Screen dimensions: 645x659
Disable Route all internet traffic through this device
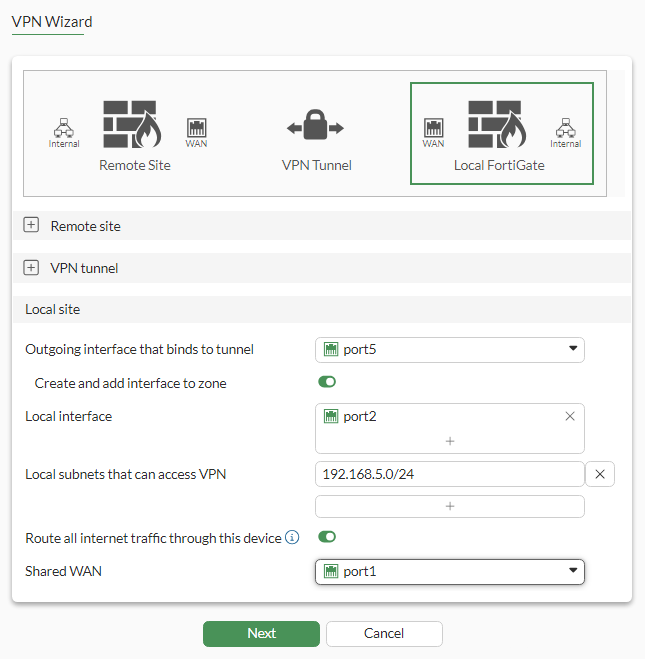(327, 537)
